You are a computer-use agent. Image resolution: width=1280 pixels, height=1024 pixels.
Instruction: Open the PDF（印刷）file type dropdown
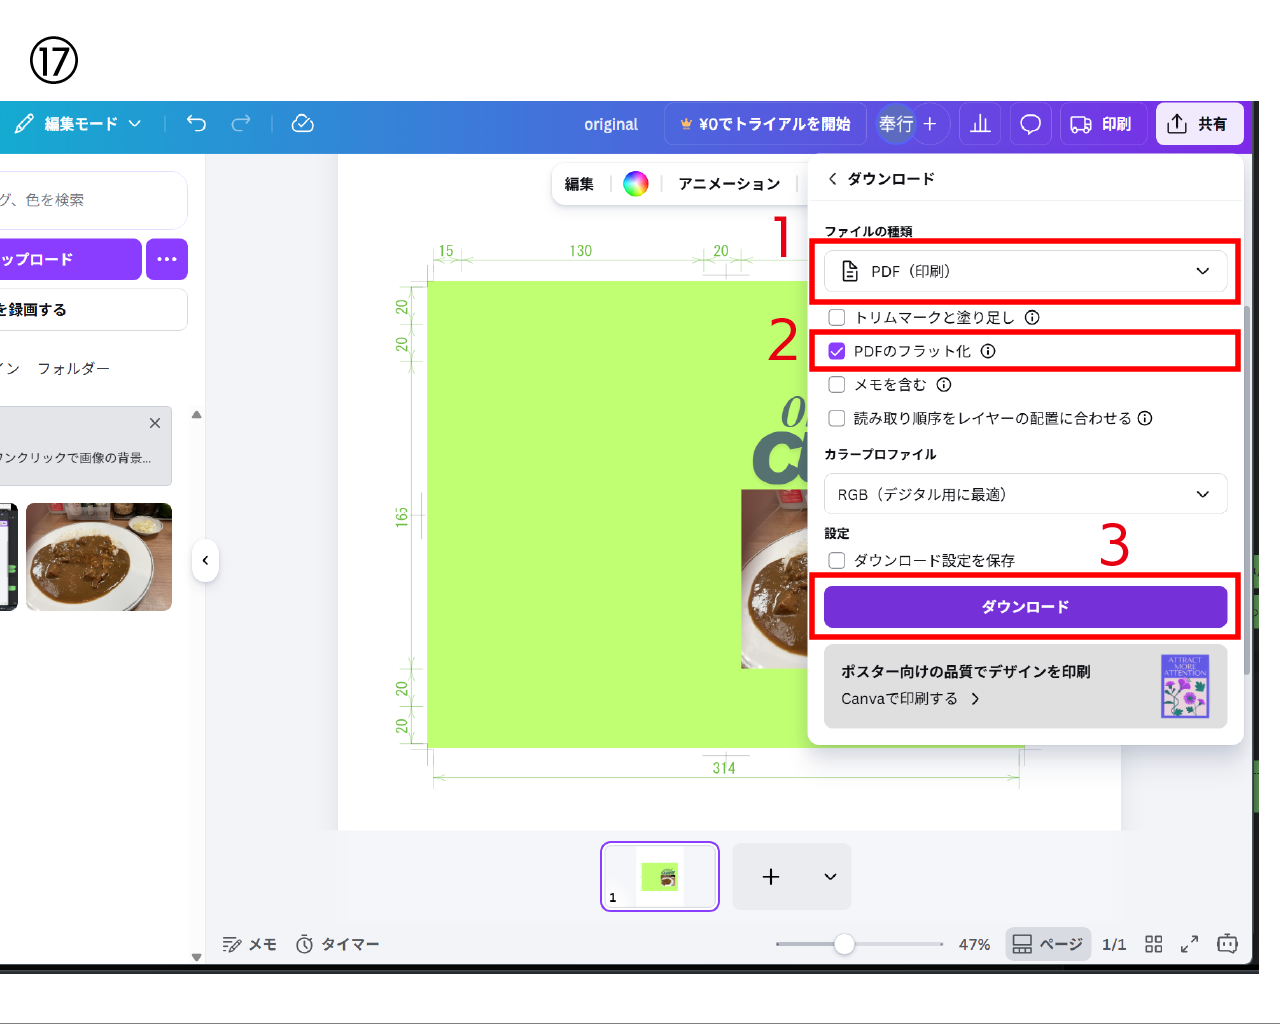1025,271
